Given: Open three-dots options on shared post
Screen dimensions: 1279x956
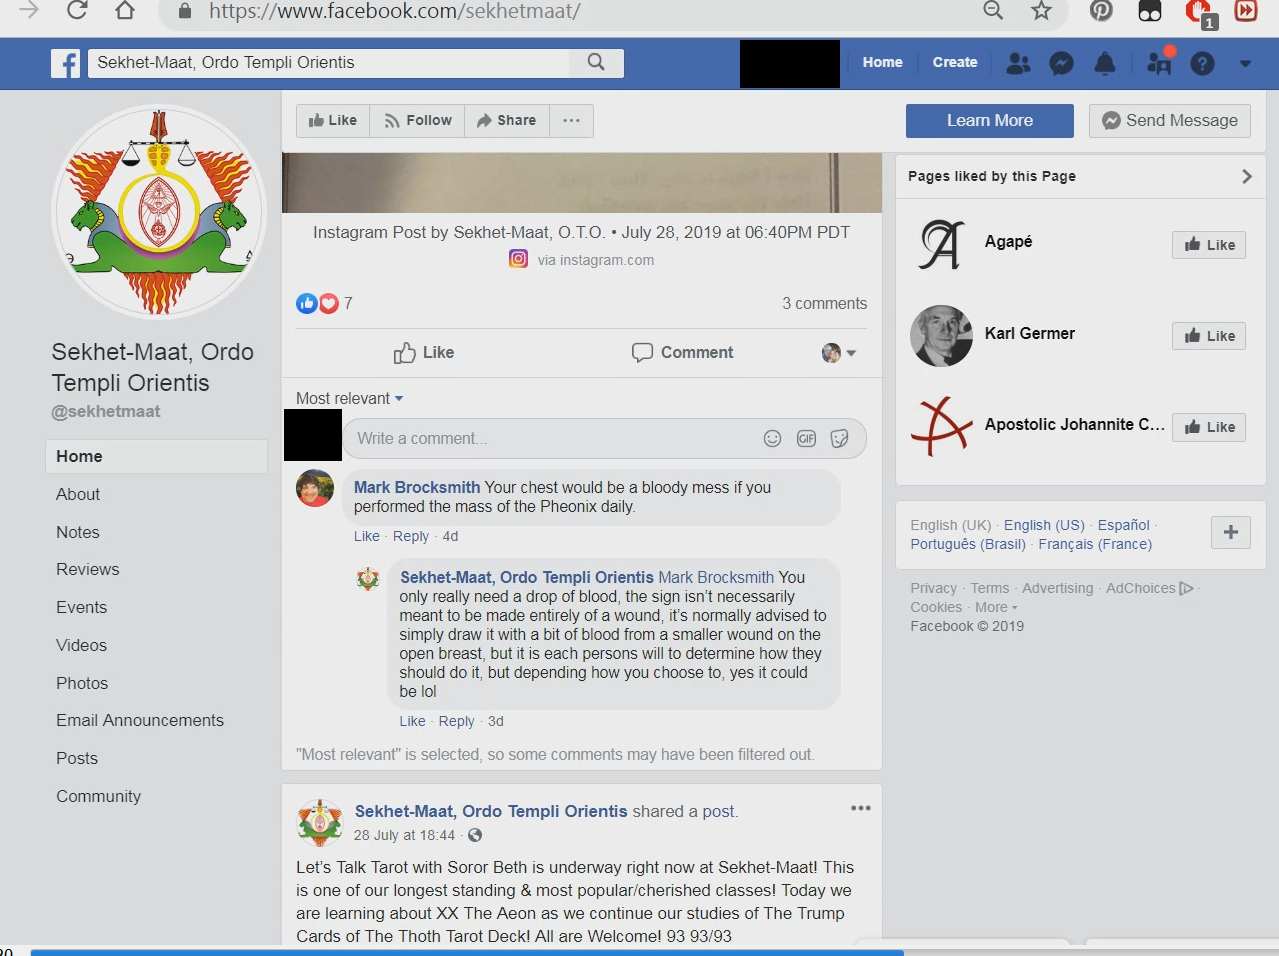Looking at the screenshot, I should point(860,808).
